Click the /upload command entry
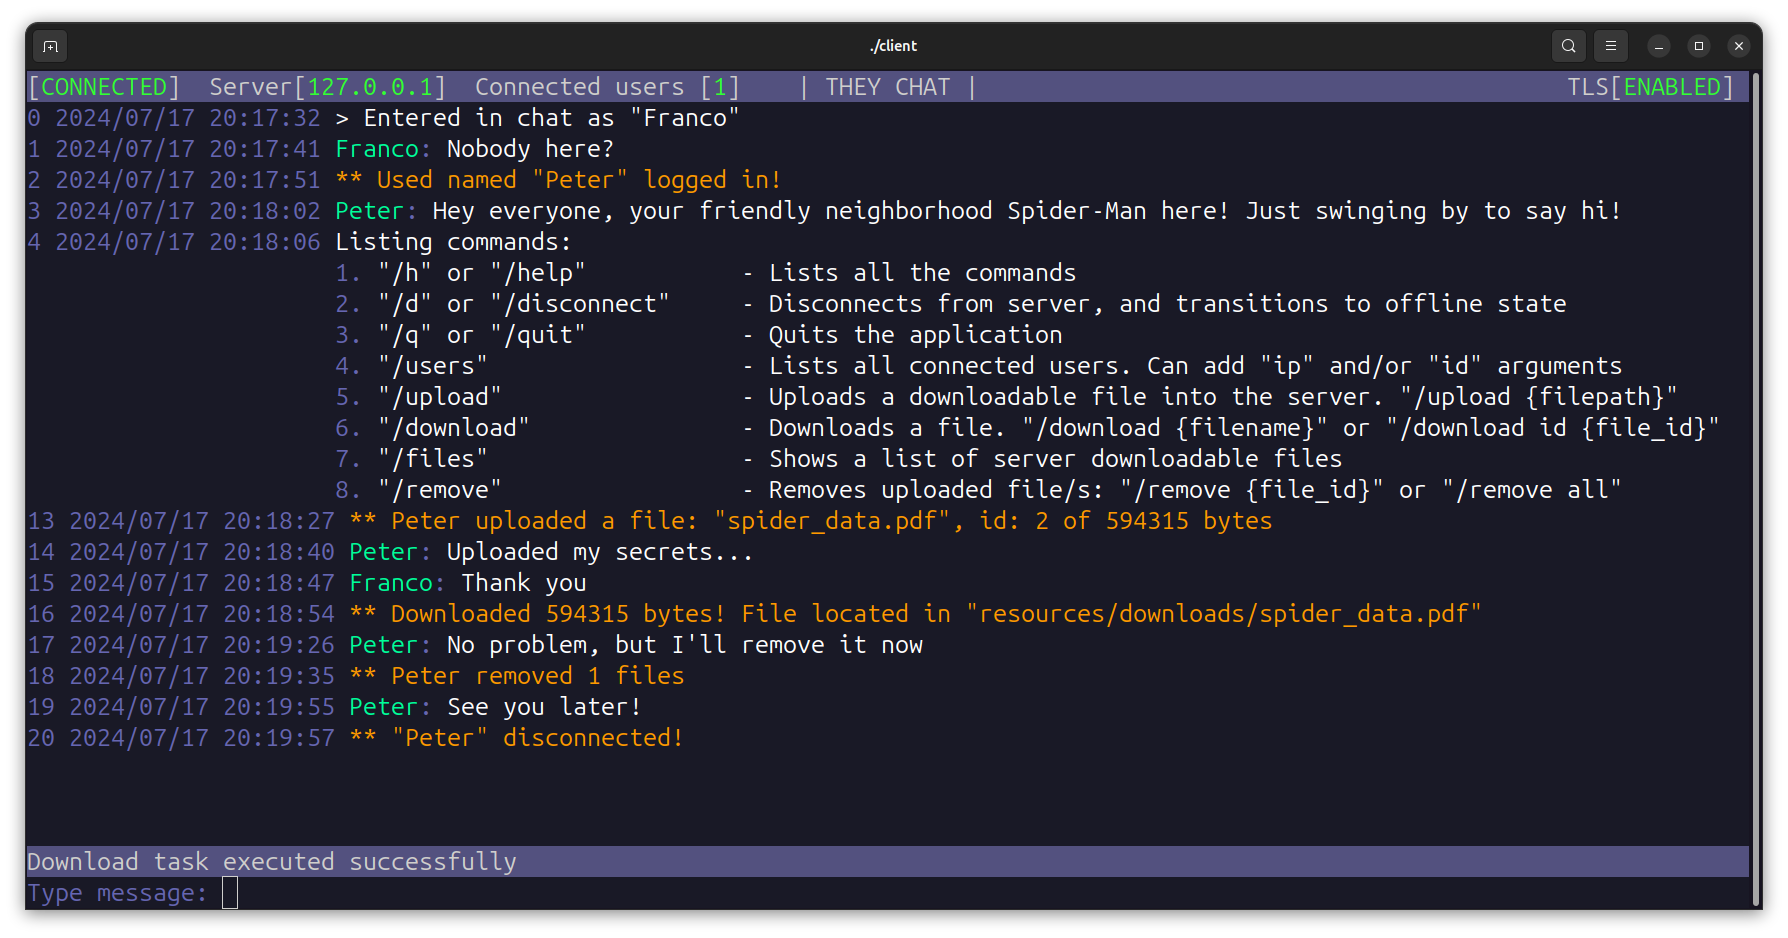Screen dimensions: 1788x938 (440, 396)
